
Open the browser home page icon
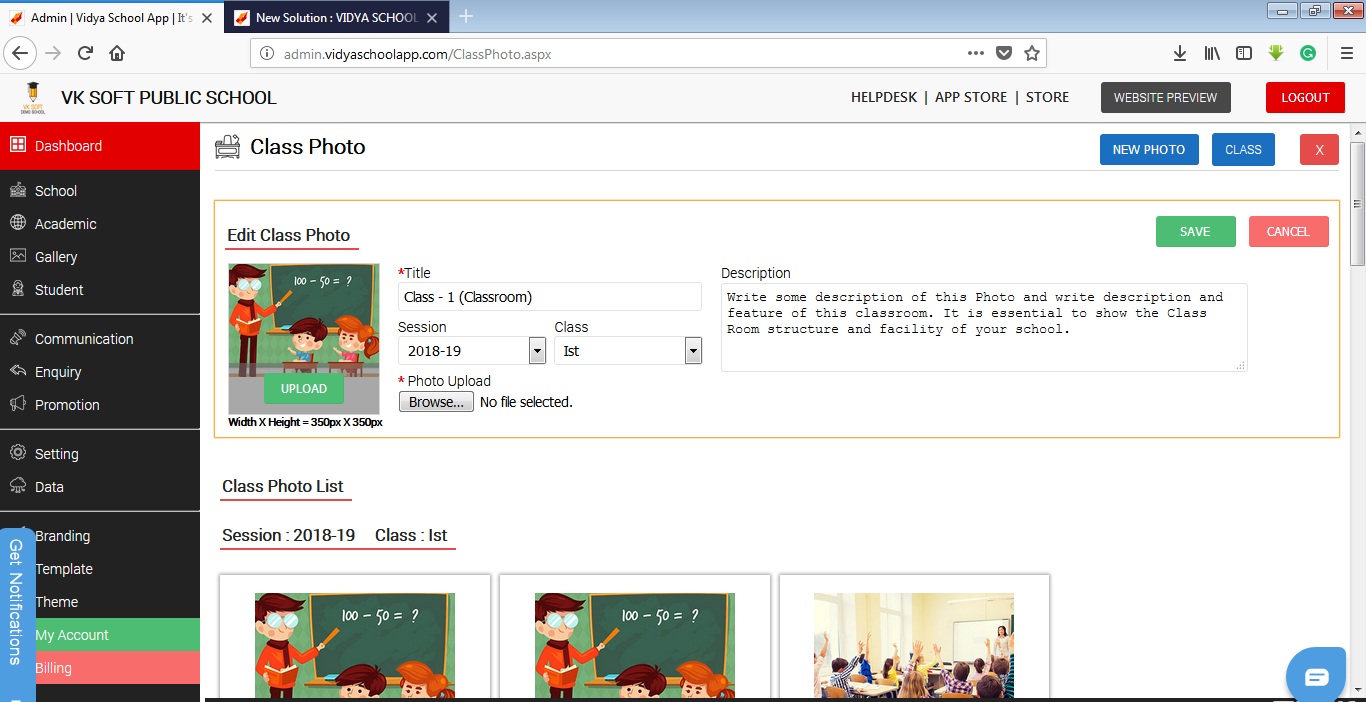point(117,53)
